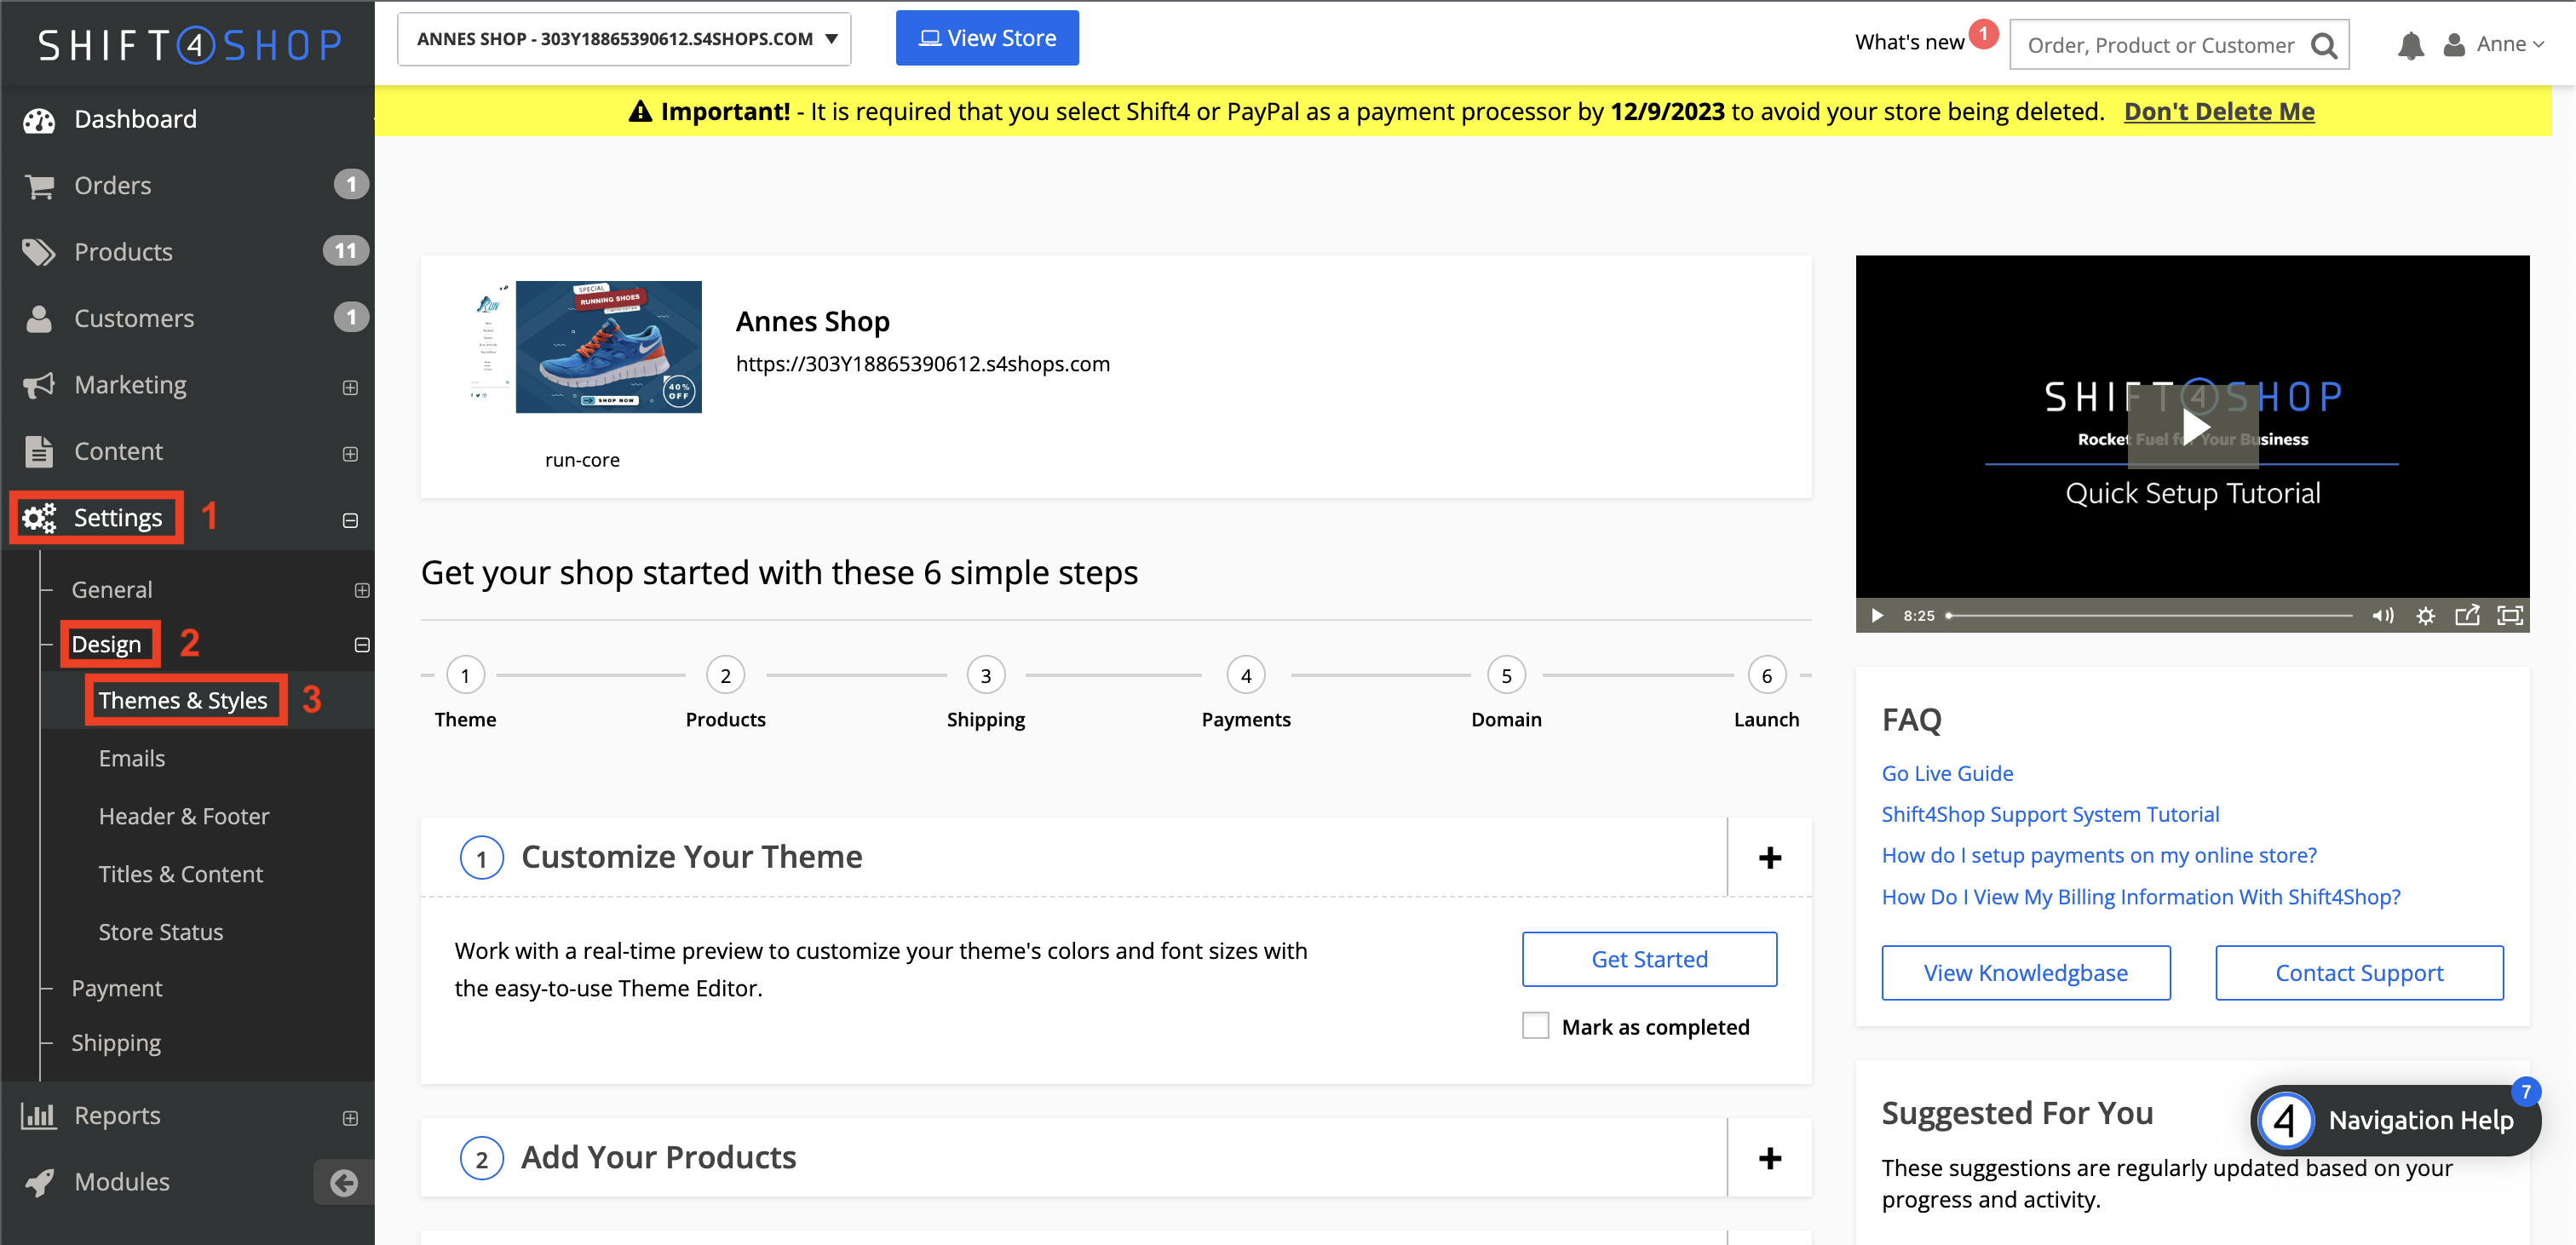This screenshot has width=2576, height=1245.
Task: Mute the tutorial video volume
Action: pyautogui.click(x=2383, y=615)
